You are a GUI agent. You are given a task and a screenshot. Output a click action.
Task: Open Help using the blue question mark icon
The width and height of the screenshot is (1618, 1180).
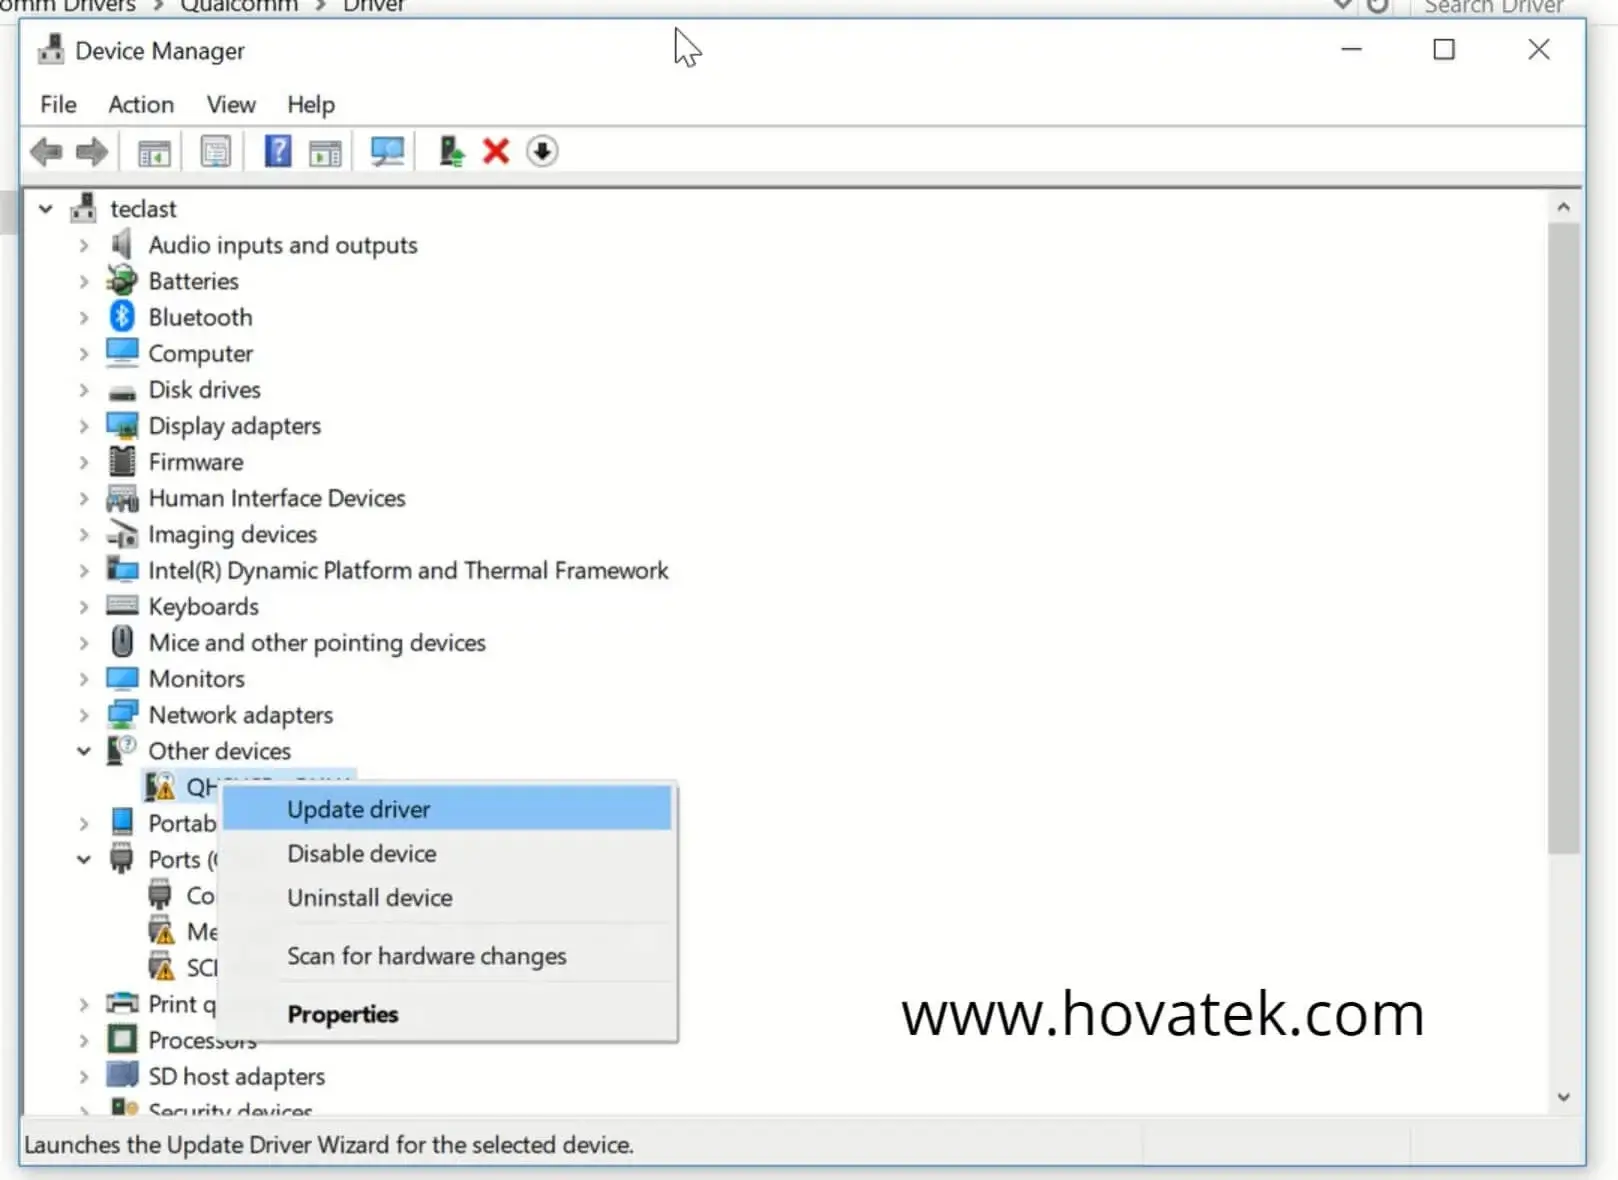coord(277,151)
